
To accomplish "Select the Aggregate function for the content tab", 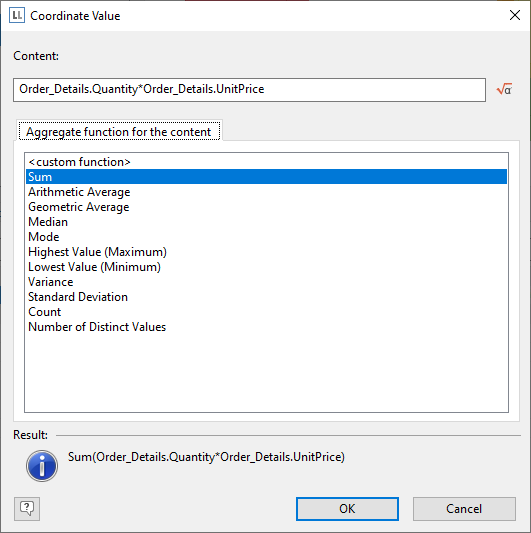I will [119, 131].
